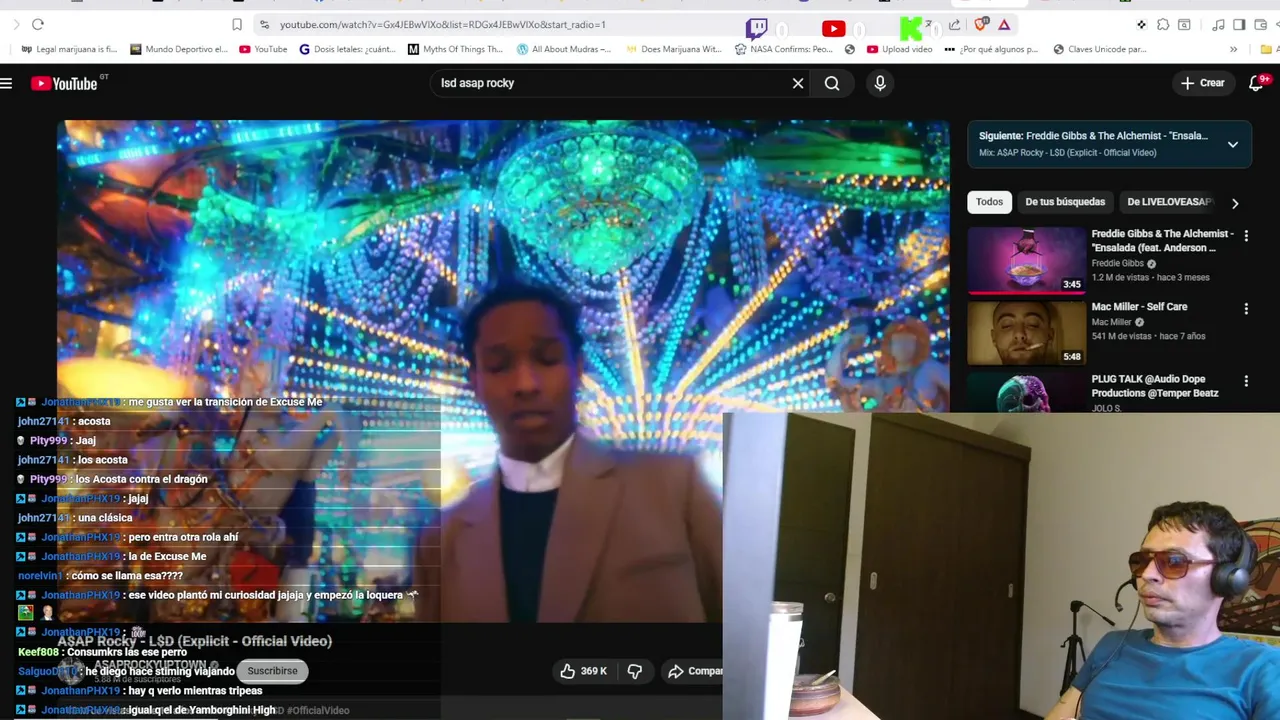
Task: Run search with the magnifier button
Action: point(832,84)
